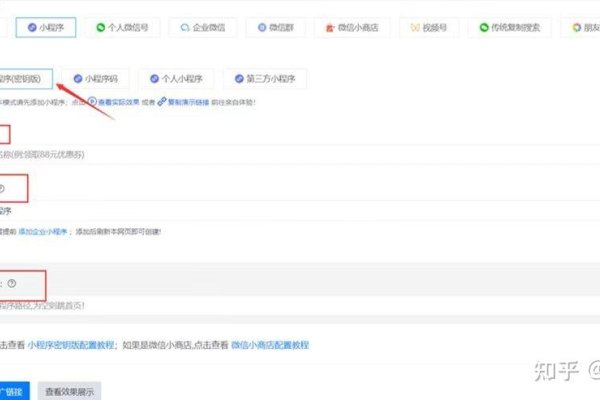600x400 pixels.
Task: Select the 传统复制搜索 tab
Action: click(510, 28)
